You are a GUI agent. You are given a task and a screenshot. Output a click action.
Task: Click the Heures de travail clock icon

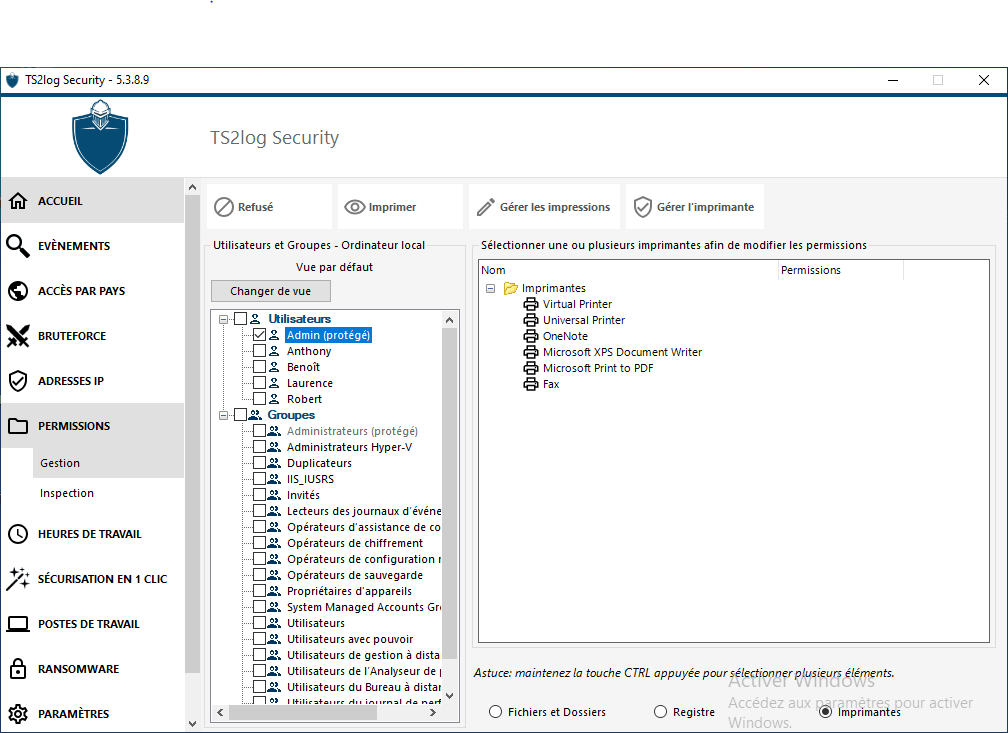pos(18,534)
